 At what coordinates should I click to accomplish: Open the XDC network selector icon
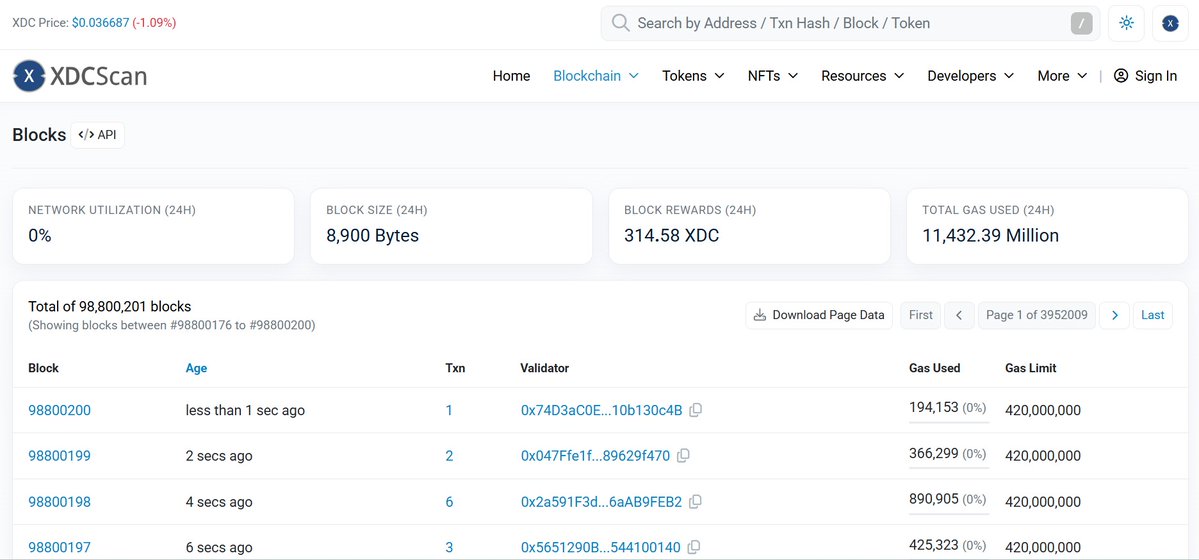pyautogui.click(x=1170, y=23)
